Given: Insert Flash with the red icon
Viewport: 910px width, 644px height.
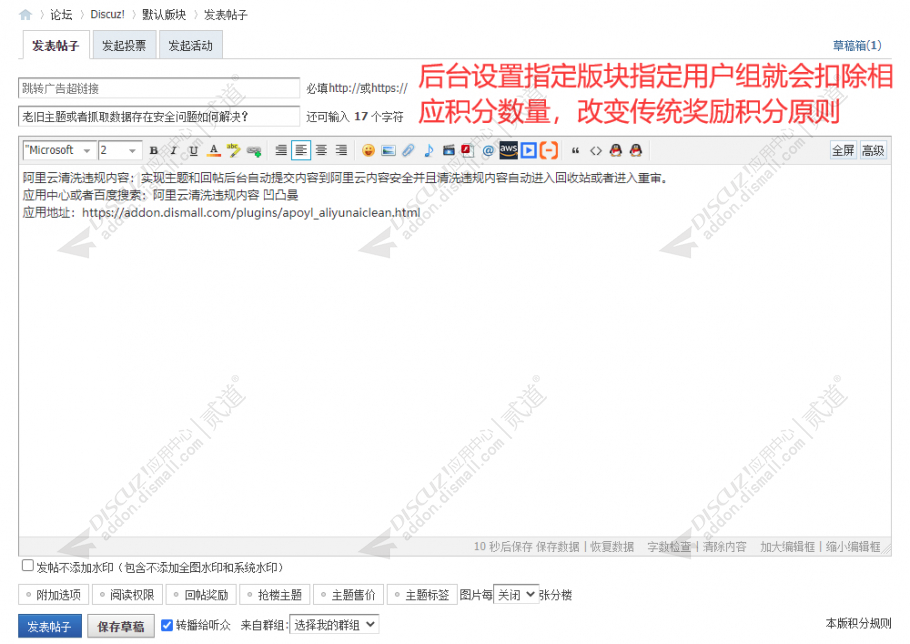Looking at the screenshot, I should (468, 151).
